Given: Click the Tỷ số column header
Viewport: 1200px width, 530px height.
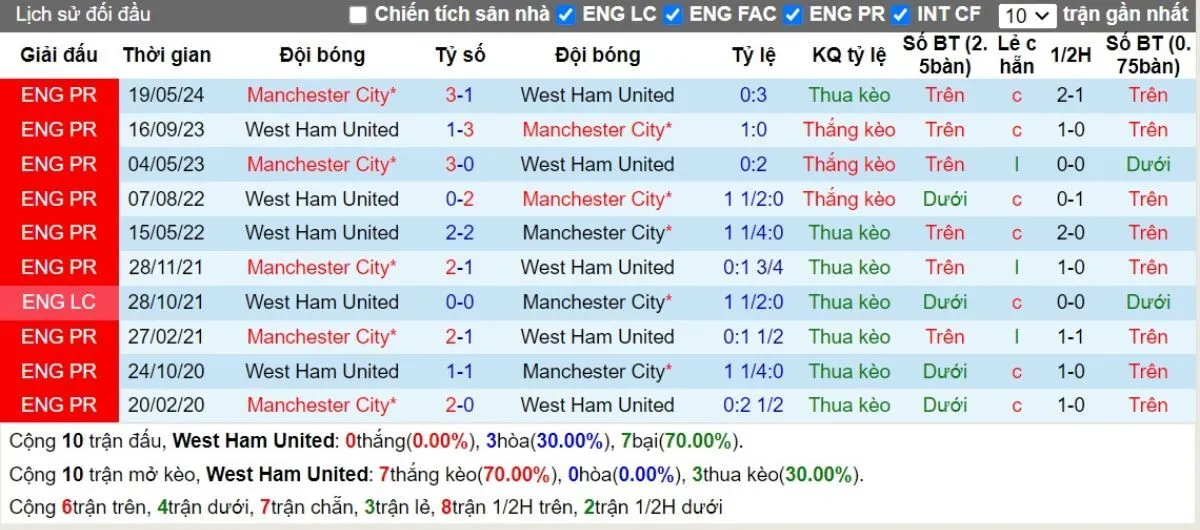Looking at the screenshot, I should pos(460,56).
